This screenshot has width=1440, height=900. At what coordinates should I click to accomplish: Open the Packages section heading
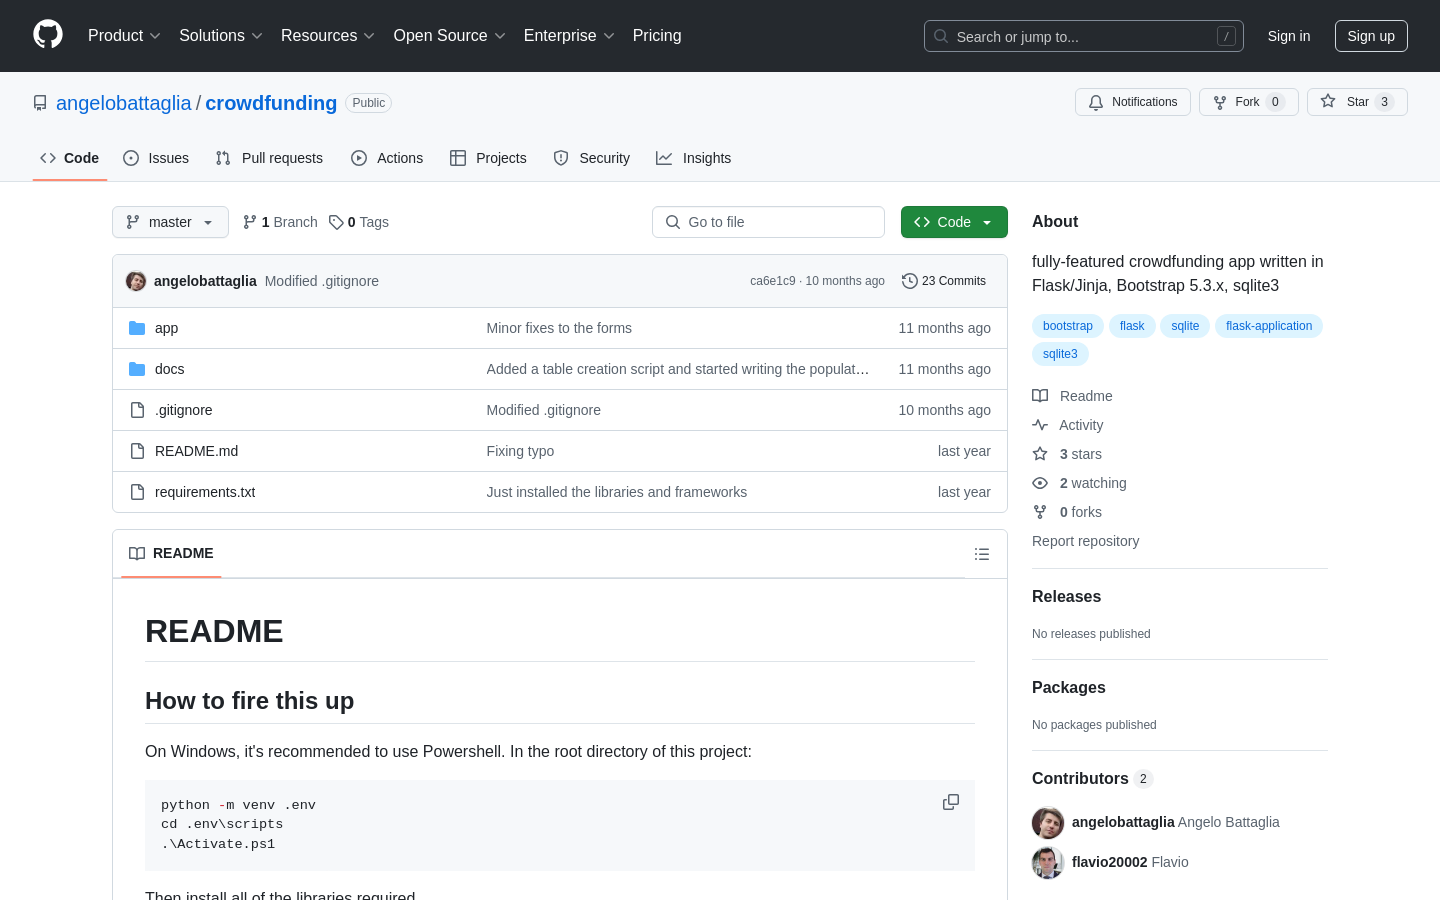tap(1068, 687)
